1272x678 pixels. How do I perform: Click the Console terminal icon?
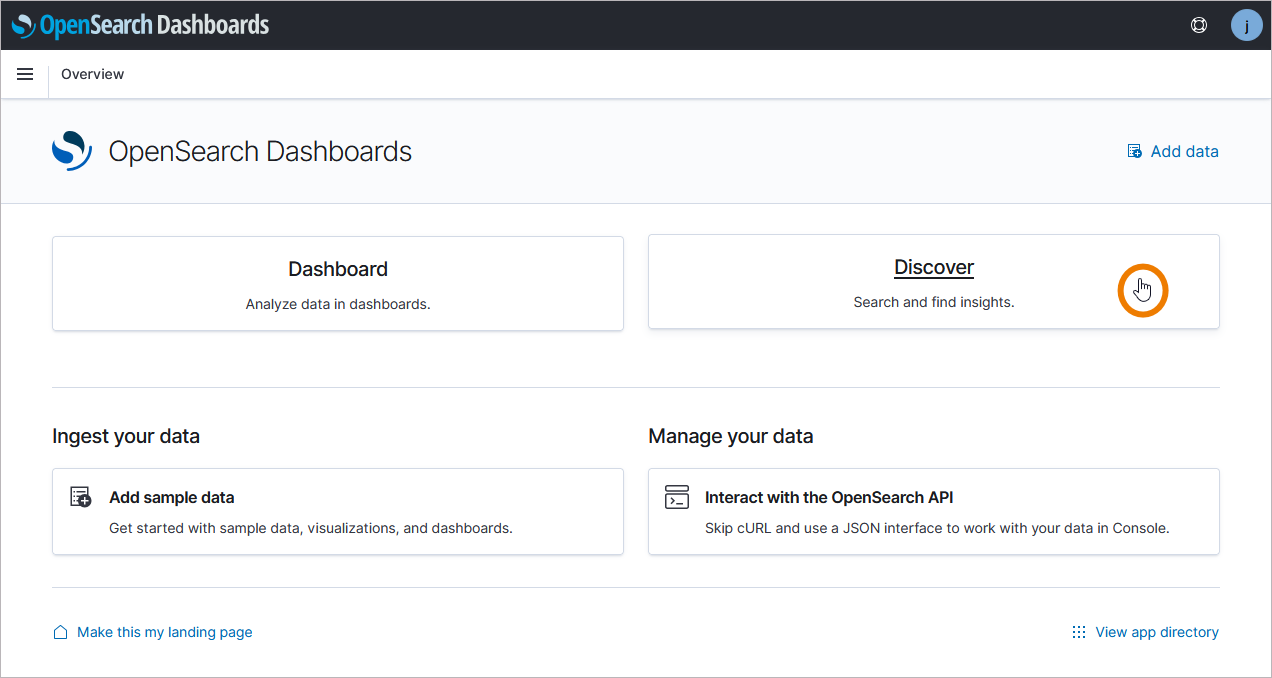(x=677, y=497)
